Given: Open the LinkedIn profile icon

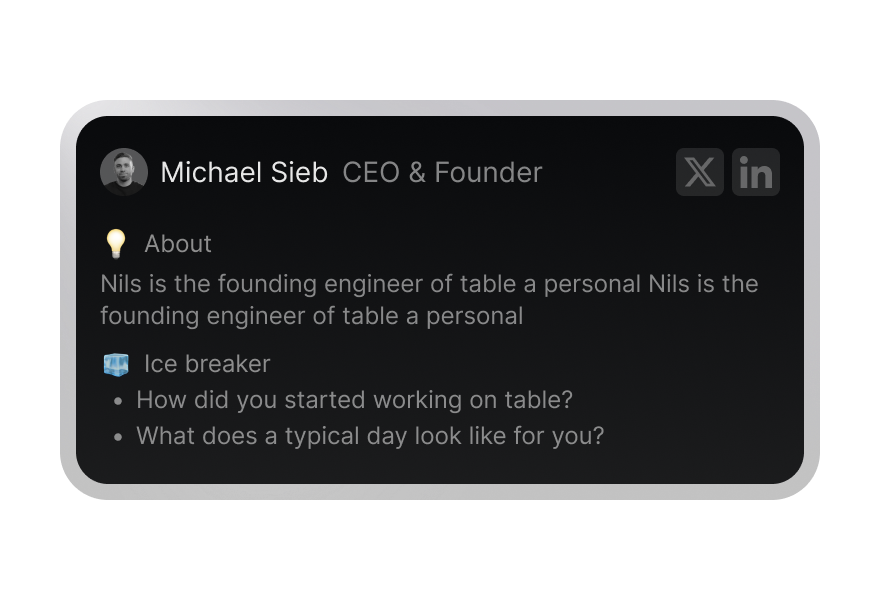Looking at the screenshot, I should pos(756,172).
